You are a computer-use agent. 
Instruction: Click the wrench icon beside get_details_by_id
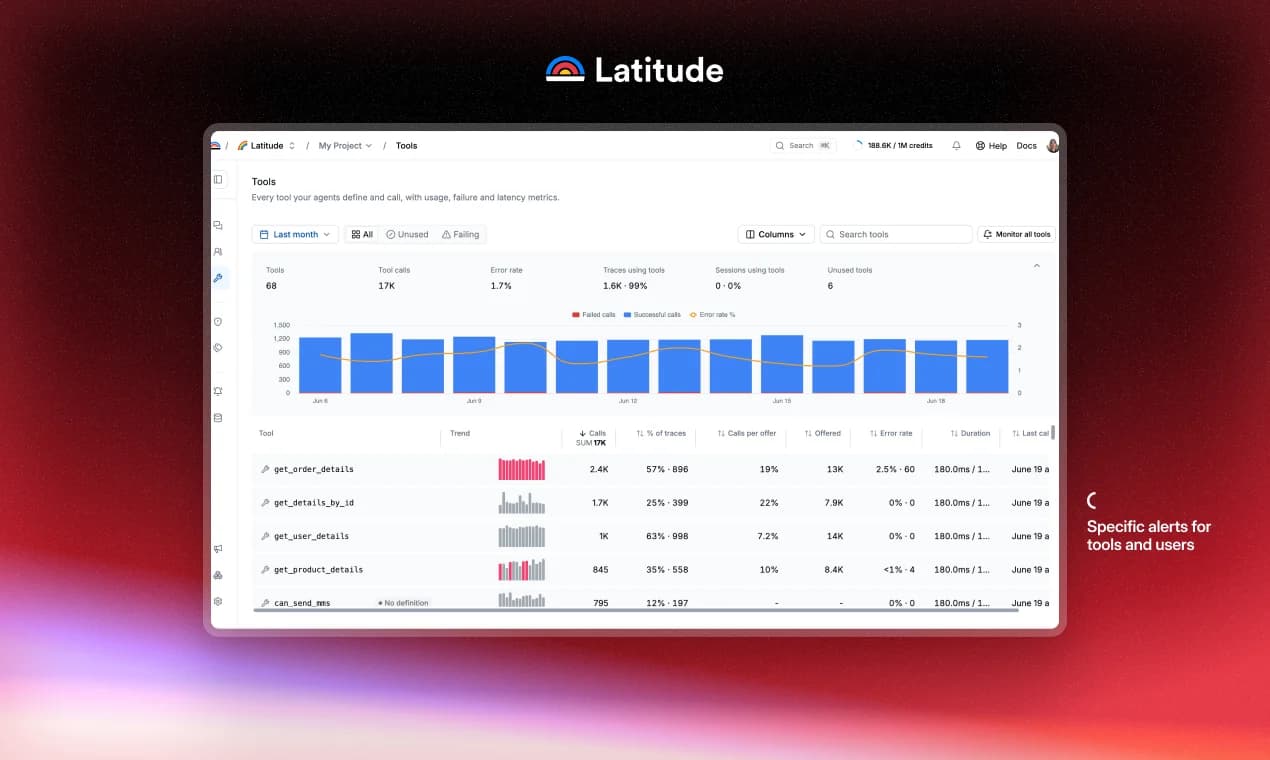[x=265, y=503]
